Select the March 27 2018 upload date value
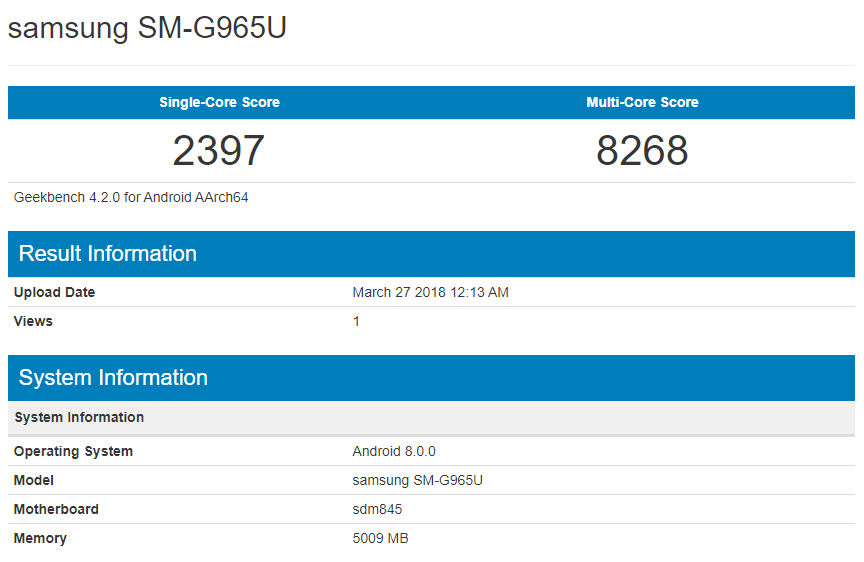Viewport: 864px width, 562px height. (430, 292)
